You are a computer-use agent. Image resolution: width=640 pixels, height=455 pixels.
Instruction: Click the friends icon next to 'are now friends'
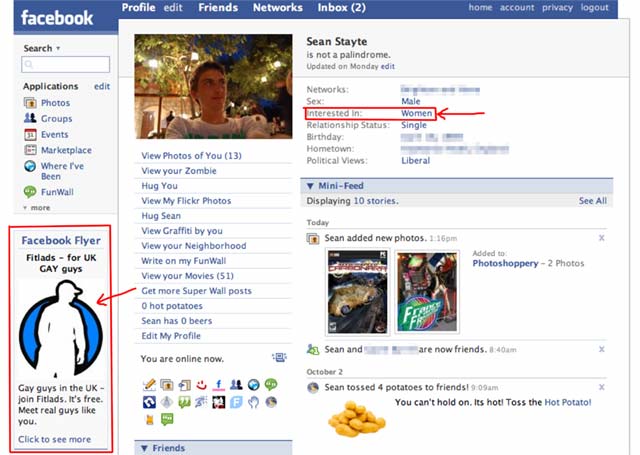(x=313, y=349)
